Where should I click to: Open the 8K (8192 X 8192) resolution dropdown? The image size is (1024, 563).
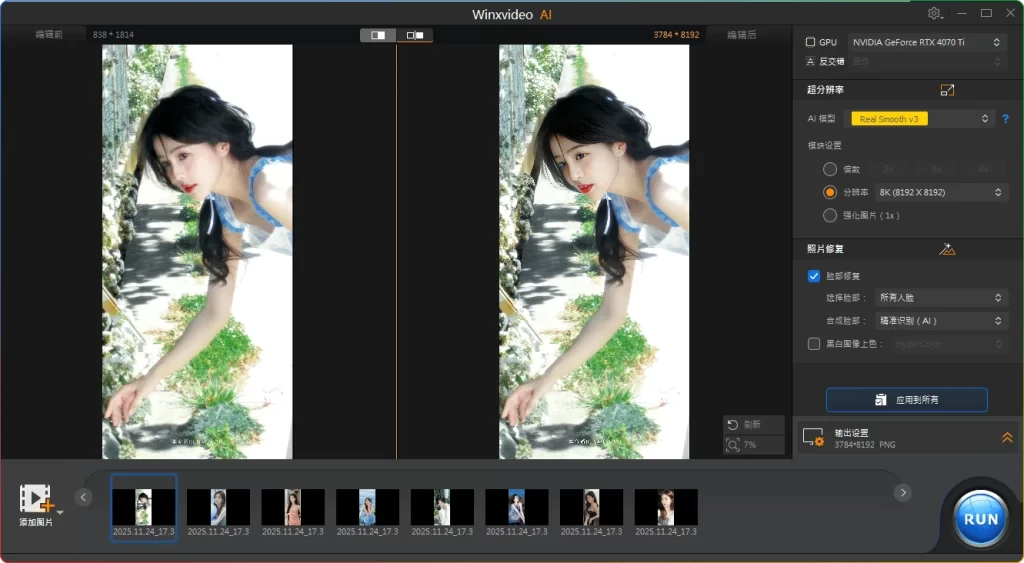pyautogui.click(x=940, y=192)
